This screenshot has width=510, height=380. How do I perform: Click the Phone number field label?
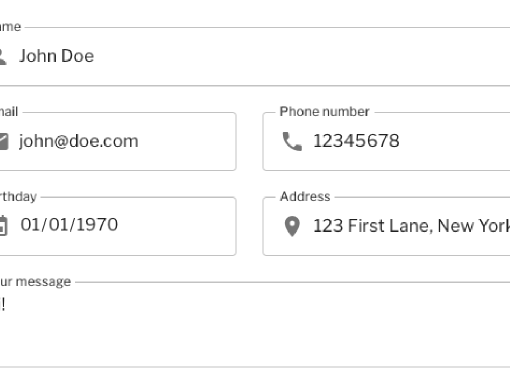324,111
